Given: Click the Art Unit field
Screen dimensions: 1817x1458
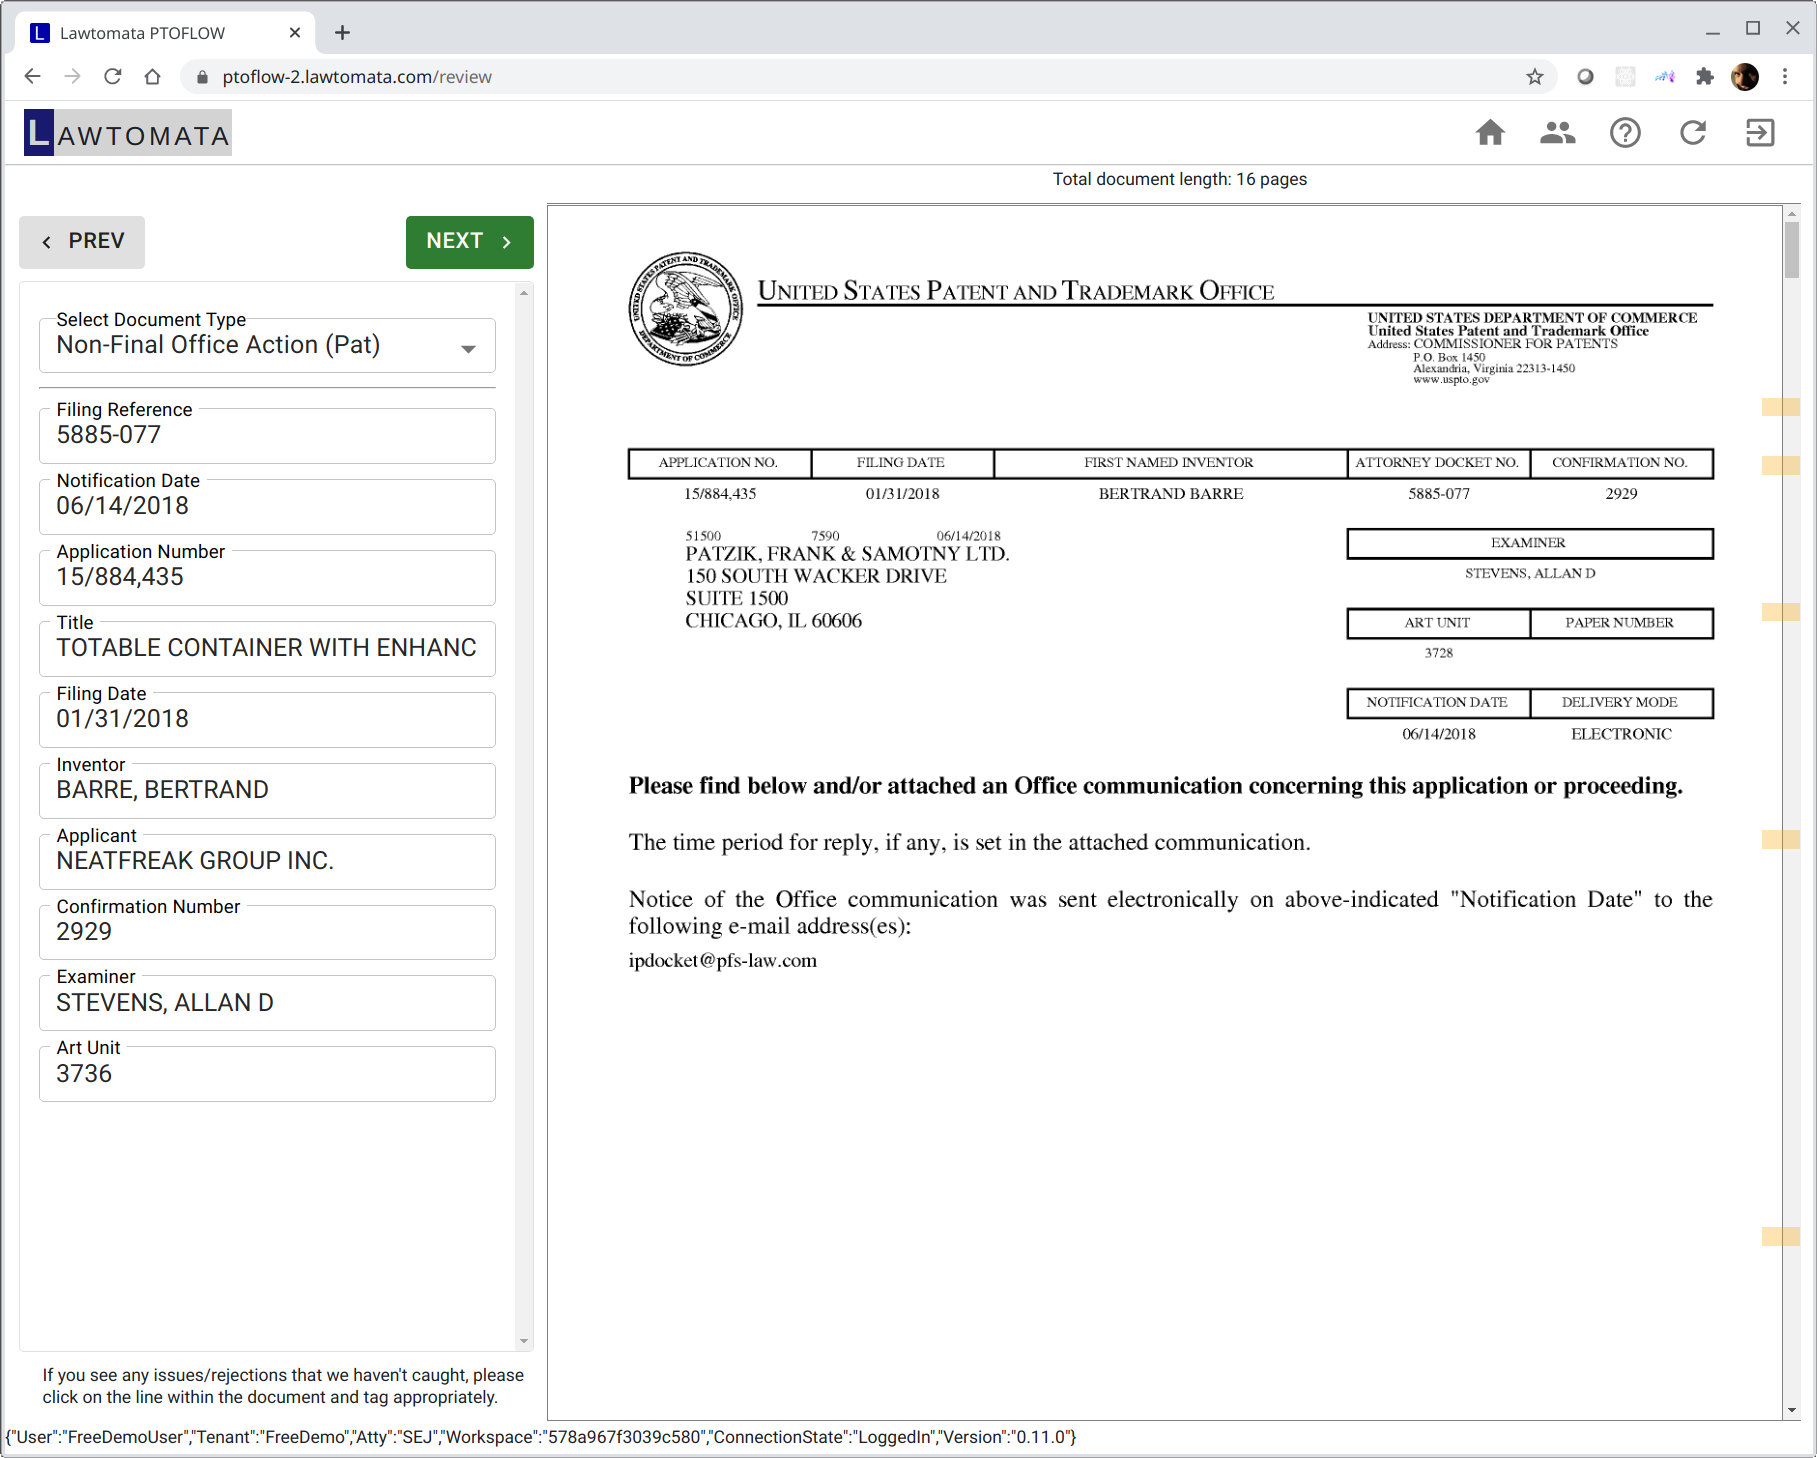Looking at the screenshot, I should [267, 1074].
